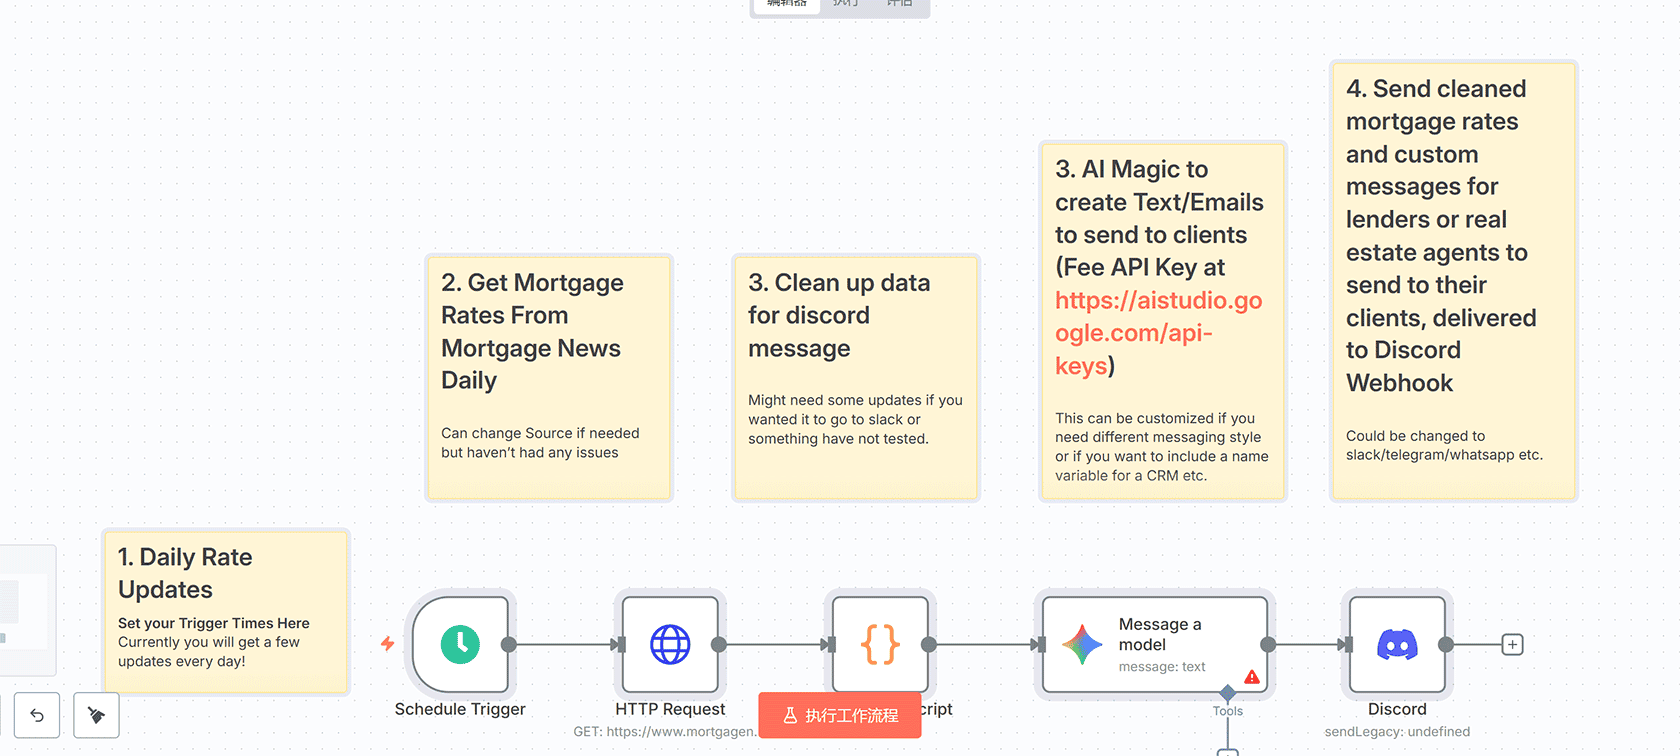Add a node after the Discord output
1680x756 pixels.
click(x=1512, y=645)
